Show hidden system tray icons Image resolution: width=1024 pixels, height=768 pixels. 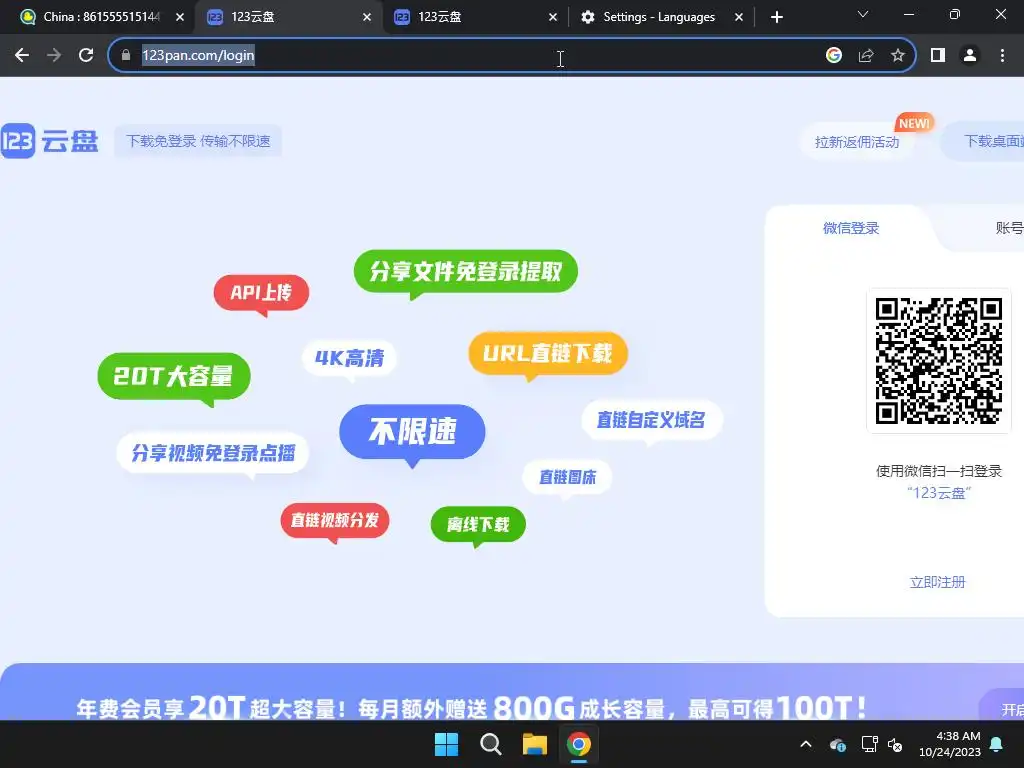pyautogui.click(x=806, y=744)
